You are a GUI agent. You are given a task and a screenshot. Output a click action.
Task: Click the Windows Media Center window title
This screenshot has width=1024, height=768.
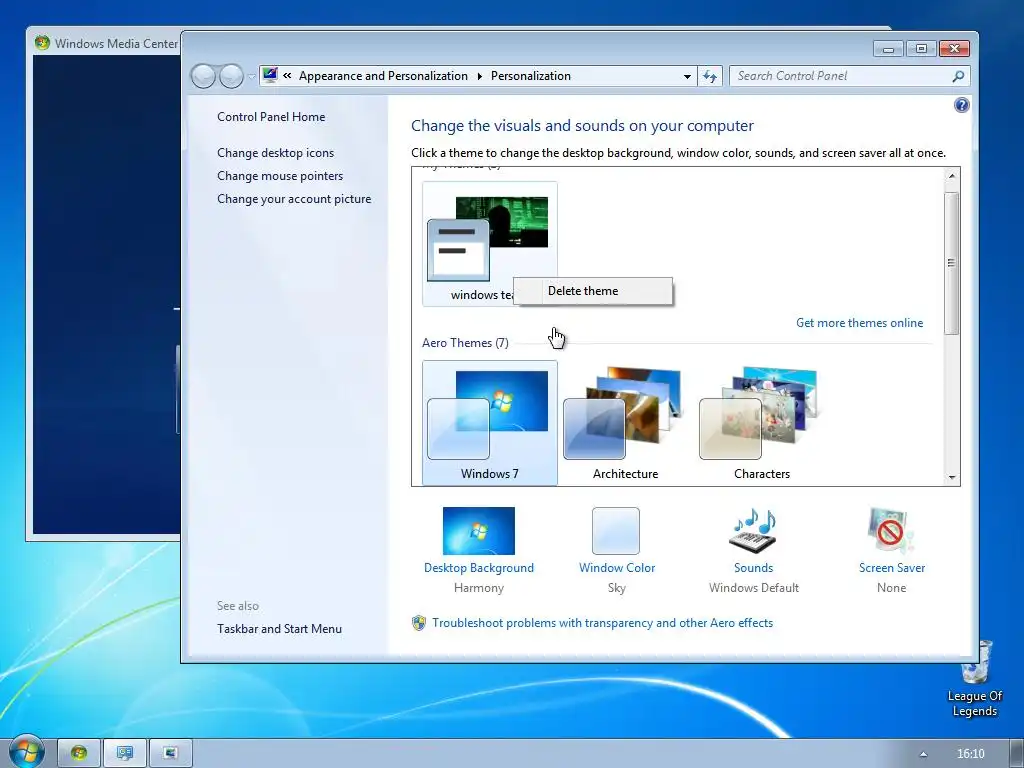(x=116, y=44)
